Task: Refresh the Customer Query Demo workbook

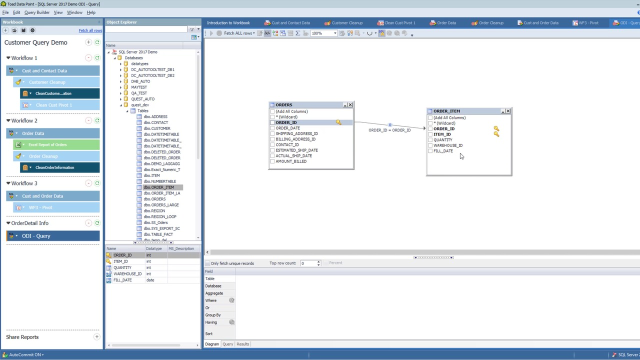Action: click(x=97, y=42)
